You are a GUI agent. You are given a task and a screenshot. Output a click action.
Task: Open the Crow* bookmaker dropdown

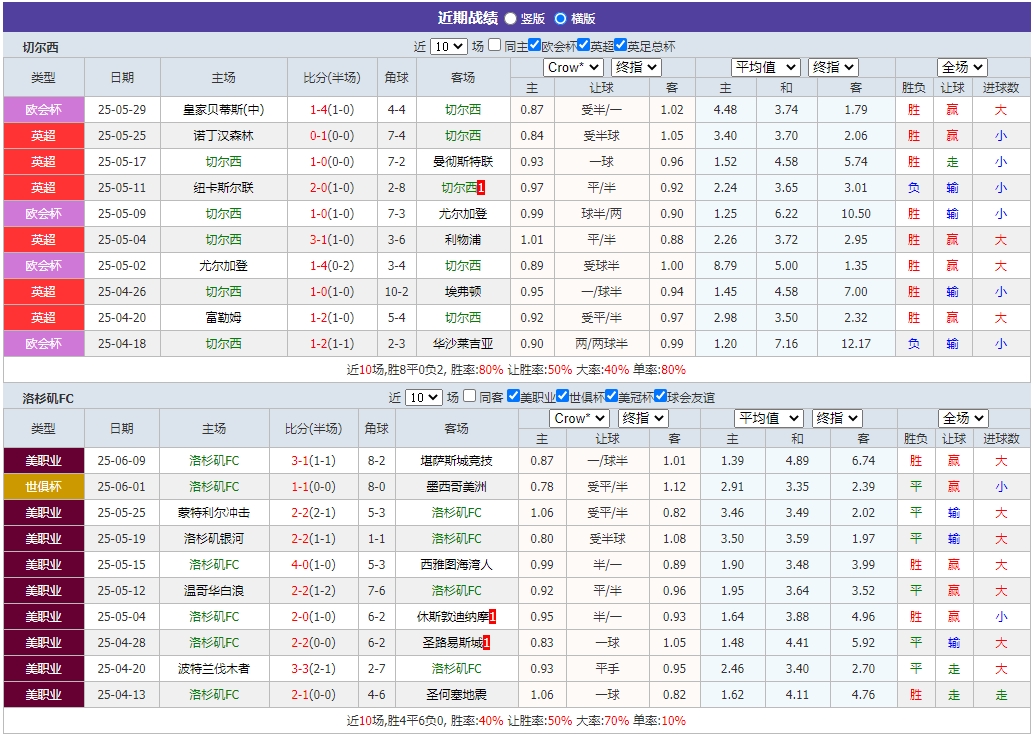pyautogui.click(x=572, y=67)
